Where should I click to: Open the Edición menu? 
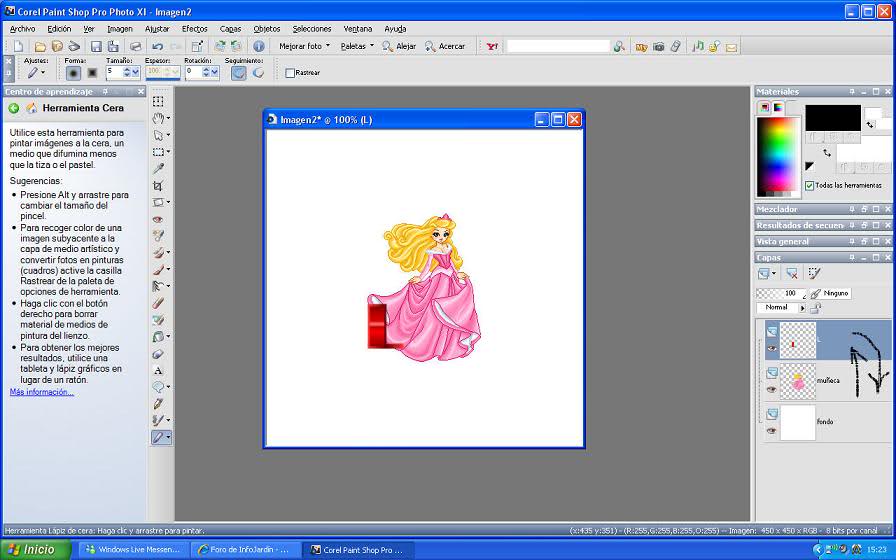(x=59, y=29)
